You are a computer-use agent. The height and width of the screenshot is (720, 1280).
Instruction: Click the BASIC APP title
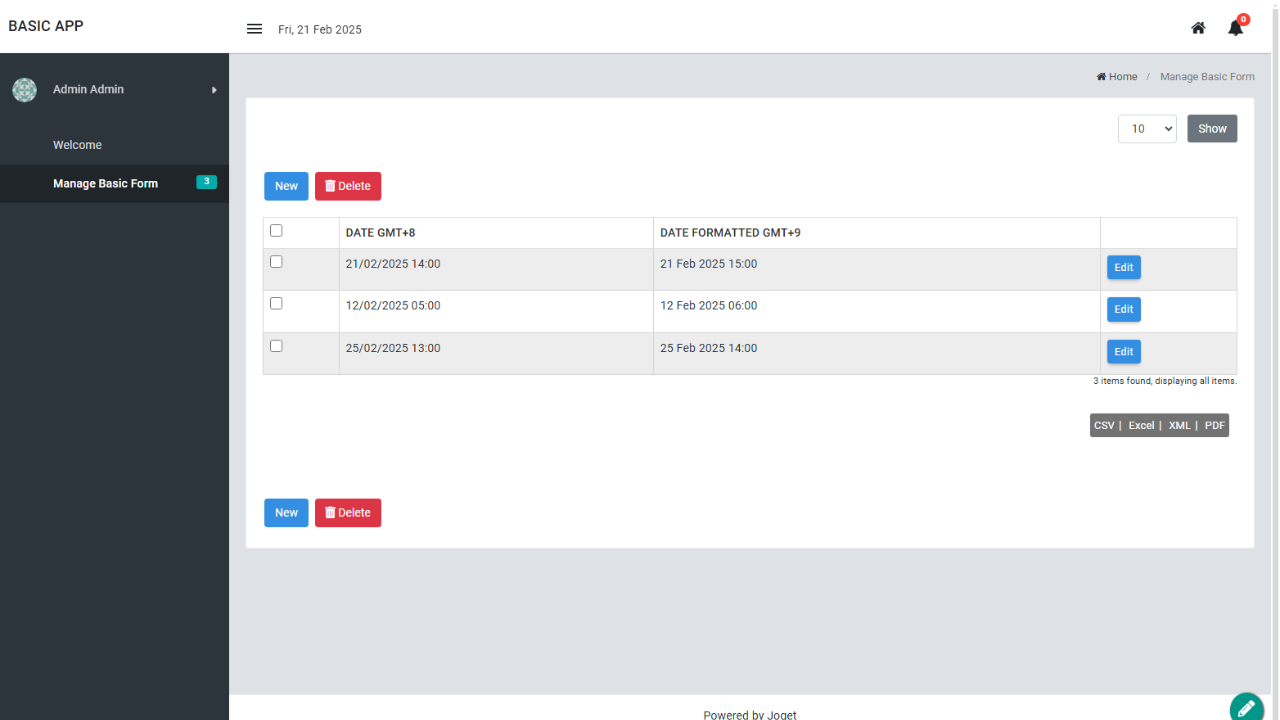(46, 26)
